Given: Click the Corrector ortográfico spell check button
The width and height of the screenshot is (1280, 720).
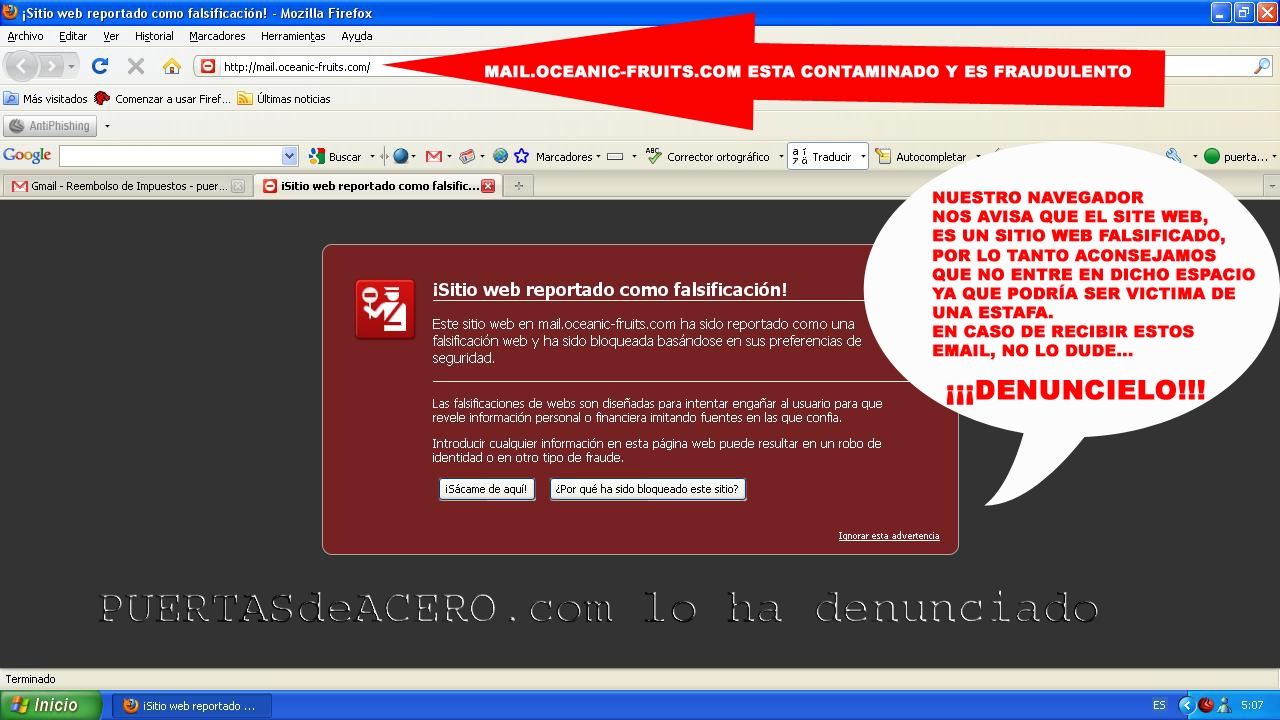Looking at the screenshot, I should (x=708, y=157).
